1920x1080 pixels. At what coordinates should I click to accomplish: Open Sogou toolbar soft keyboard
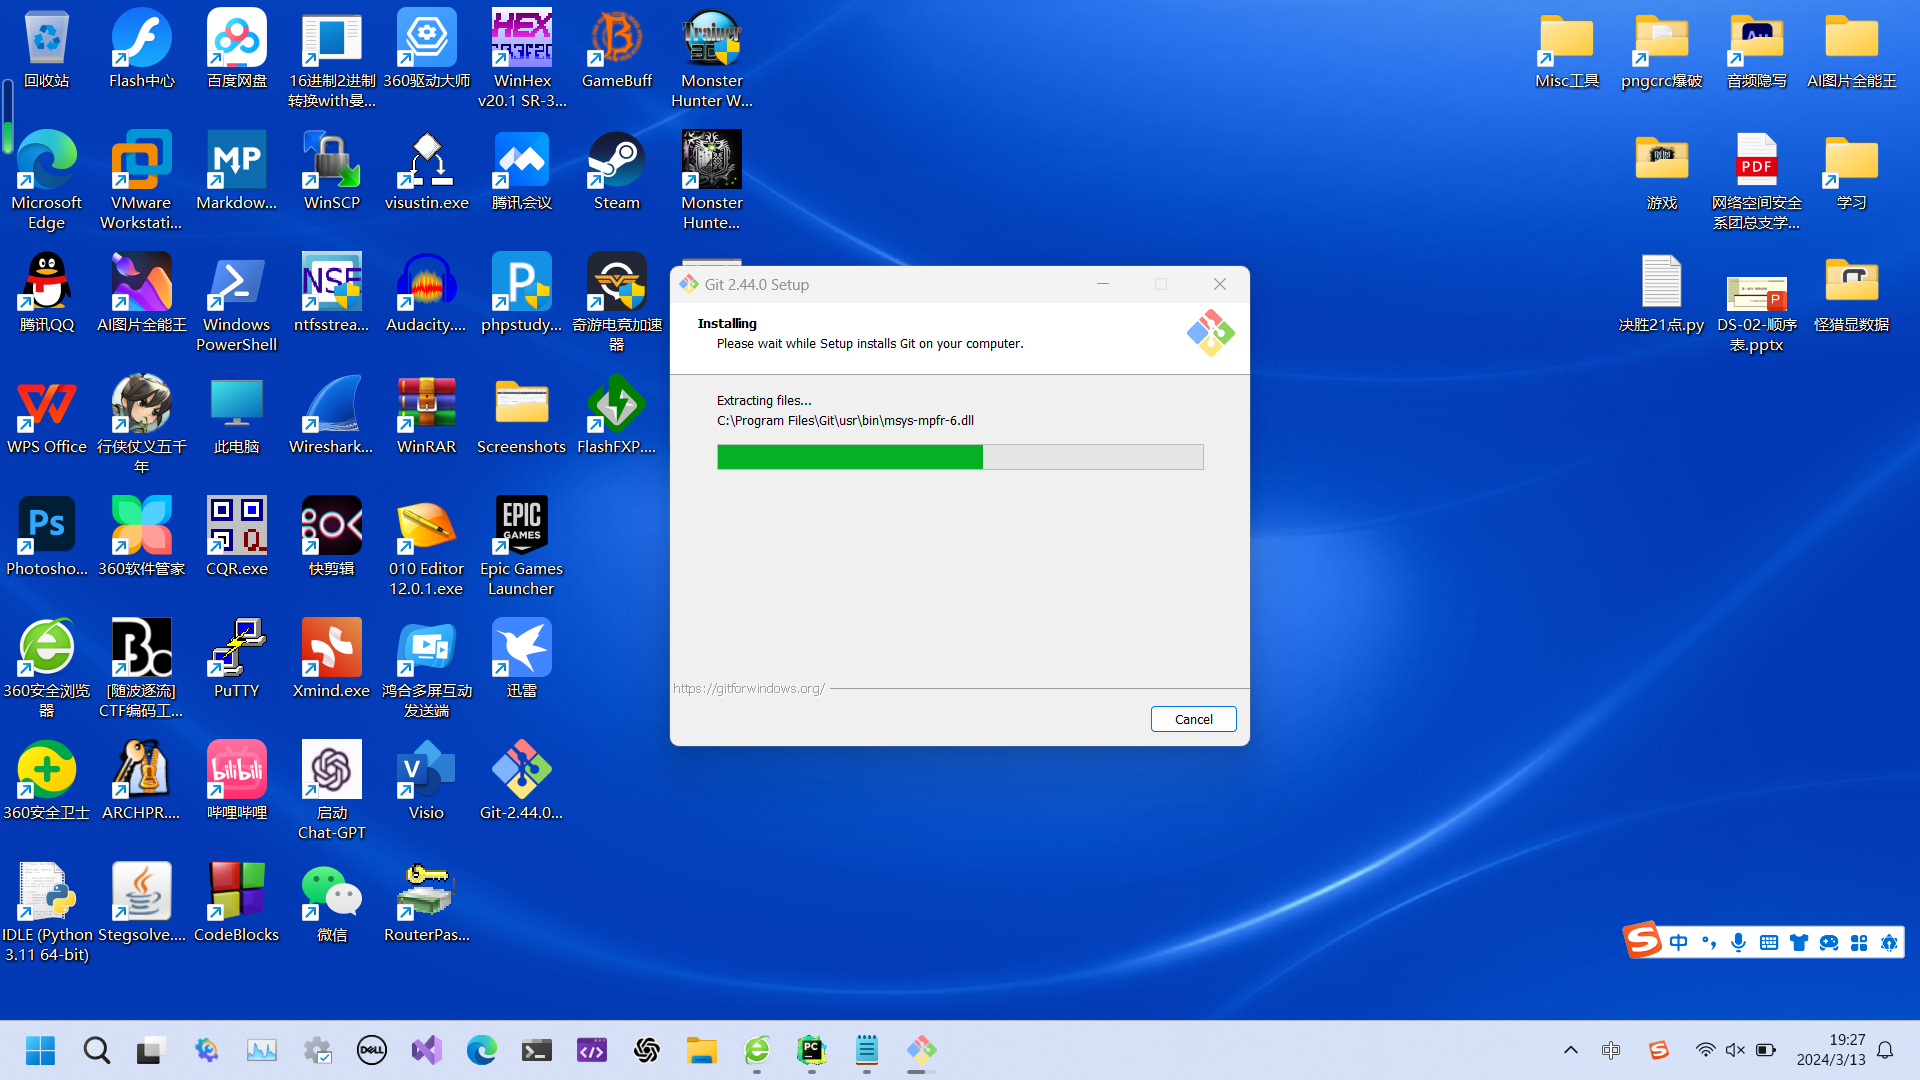point(1769,942)
